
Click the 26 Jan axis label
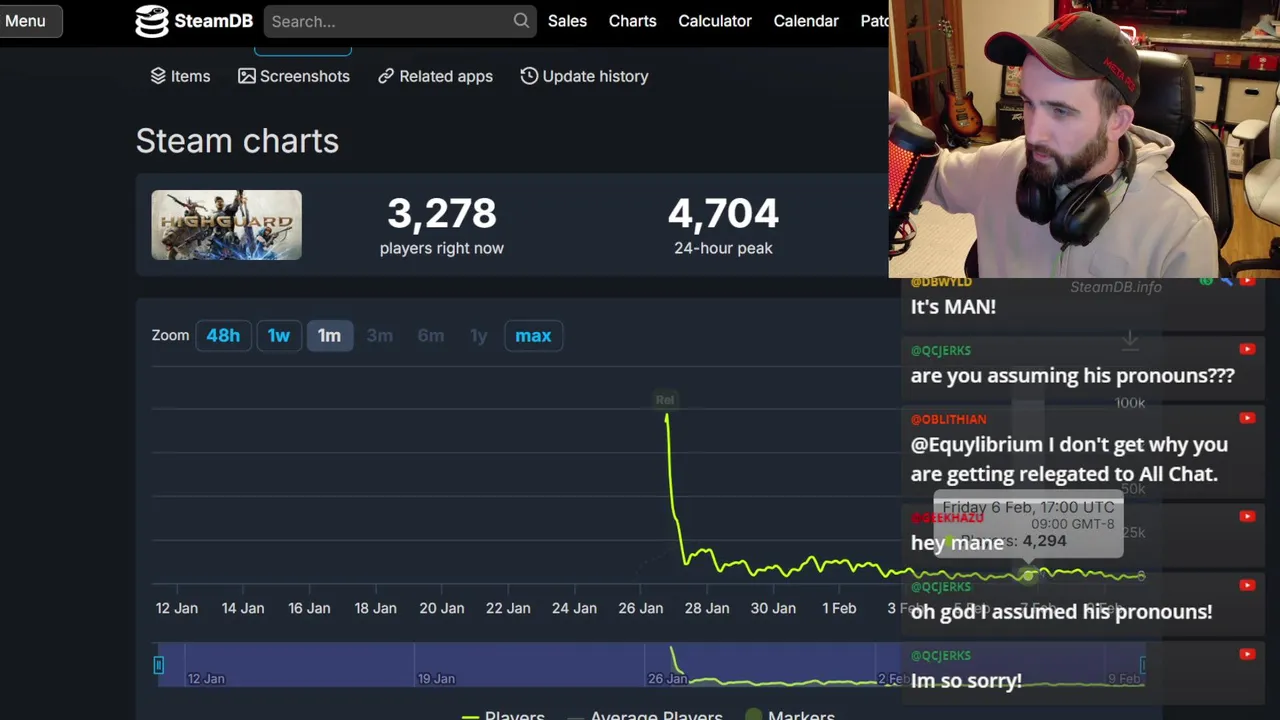pyautogui.click(x=640, y=608)
